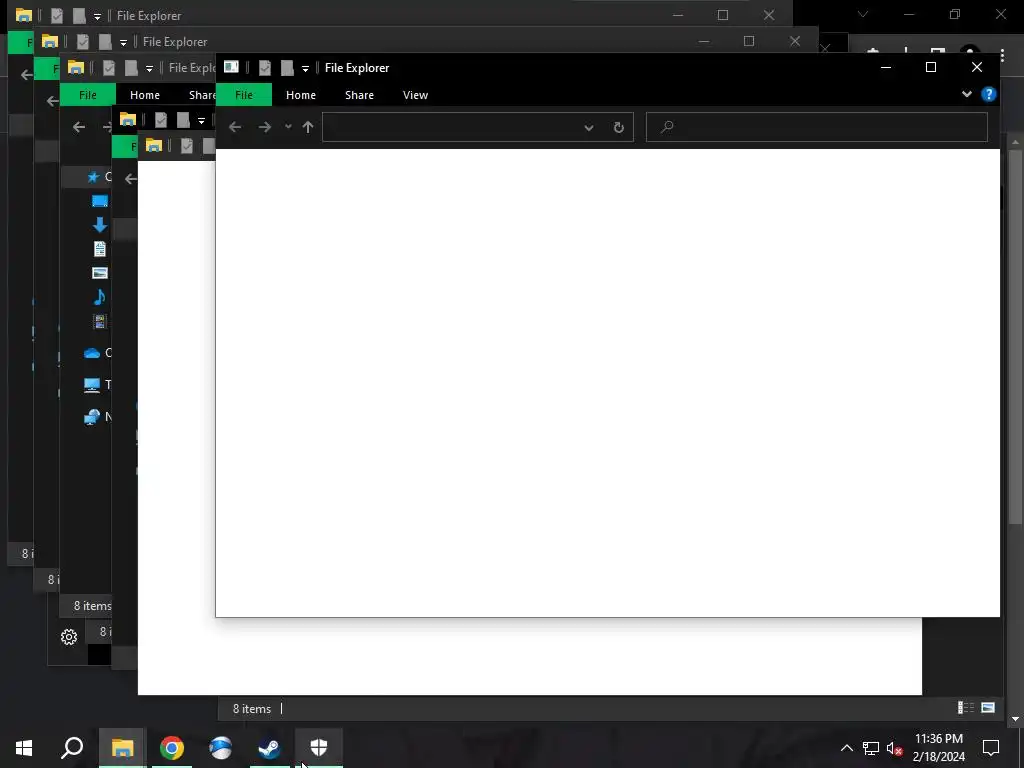Click the muted volume icon in system tray
Viewport: 1024px width, 768px height.
[x=894, y=748]
